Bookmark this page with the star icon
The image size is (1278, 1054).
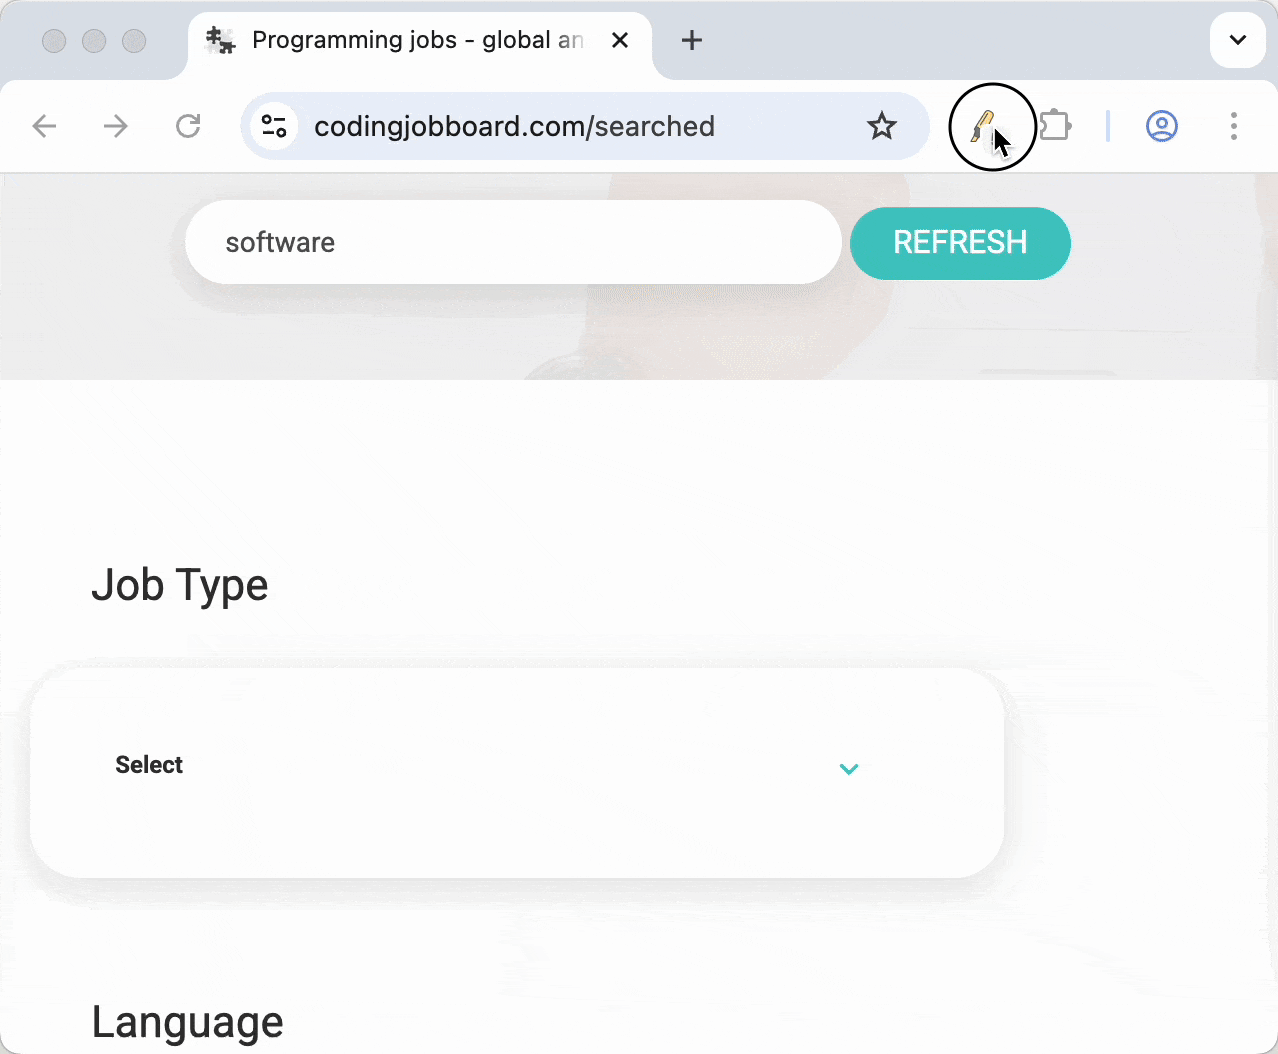tap(881, 126)
